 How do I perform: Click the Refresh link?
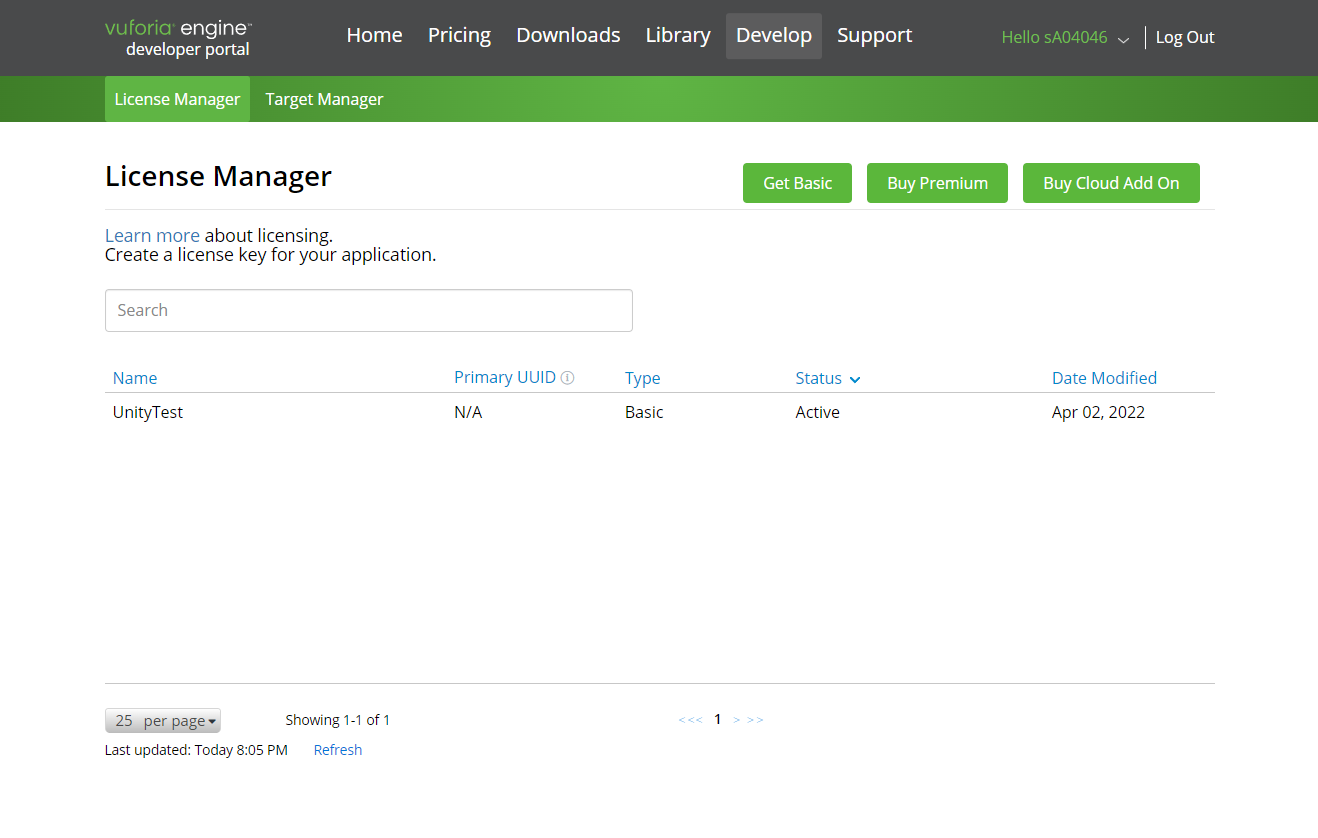coord(338,750)
